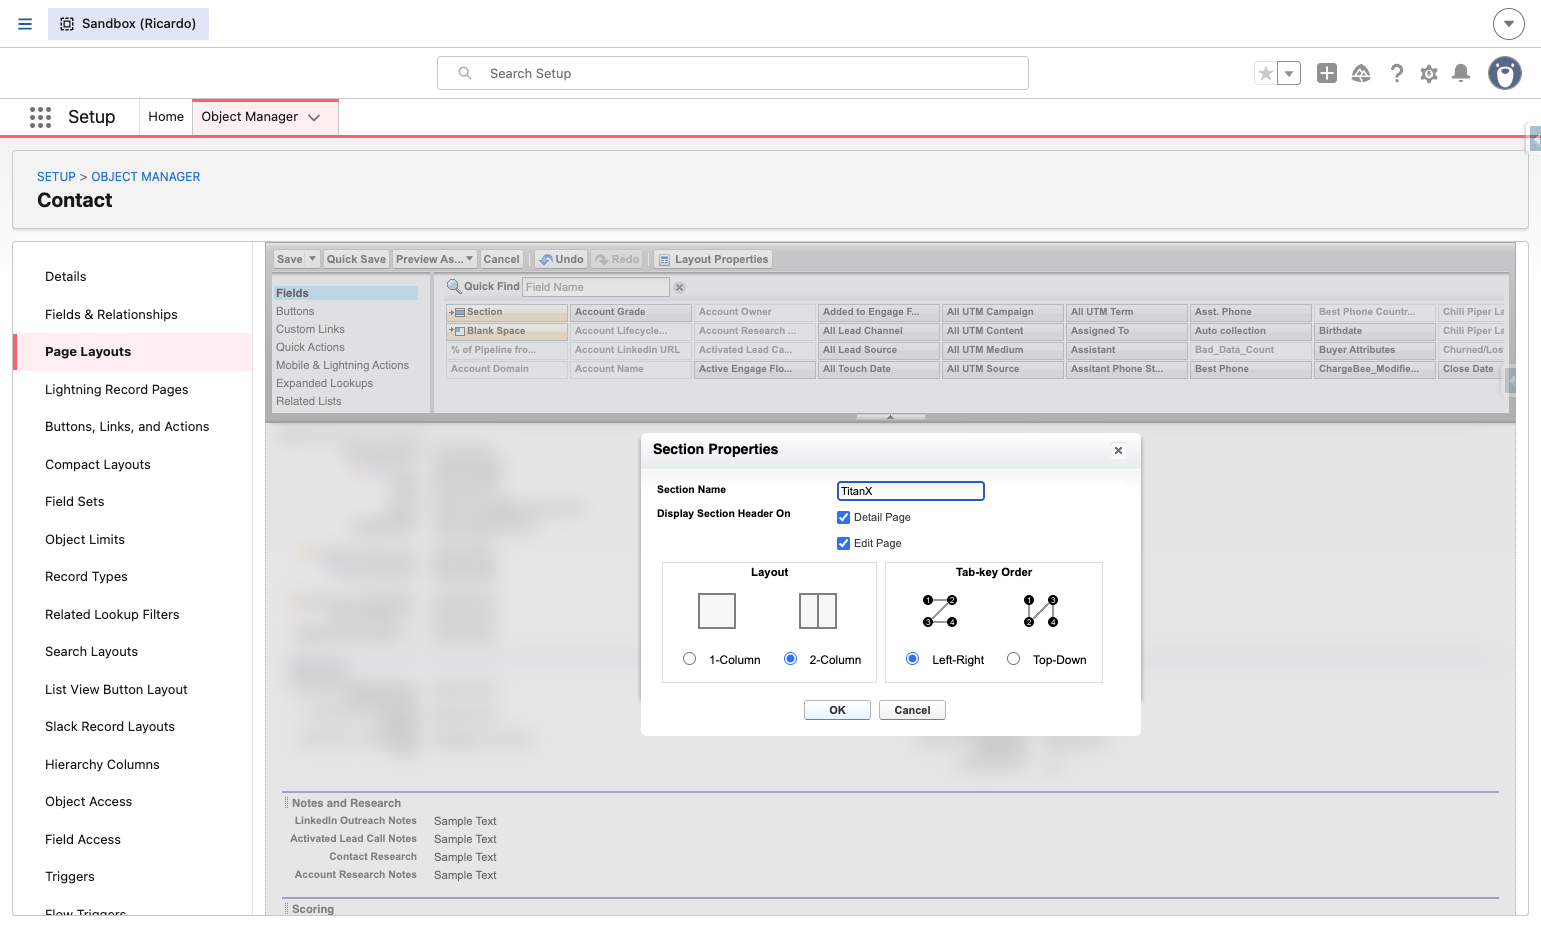This screenshot has height=928, width=1541.
Task: Open the top-right circular dropdown menu
Action: pos(1509,24)
